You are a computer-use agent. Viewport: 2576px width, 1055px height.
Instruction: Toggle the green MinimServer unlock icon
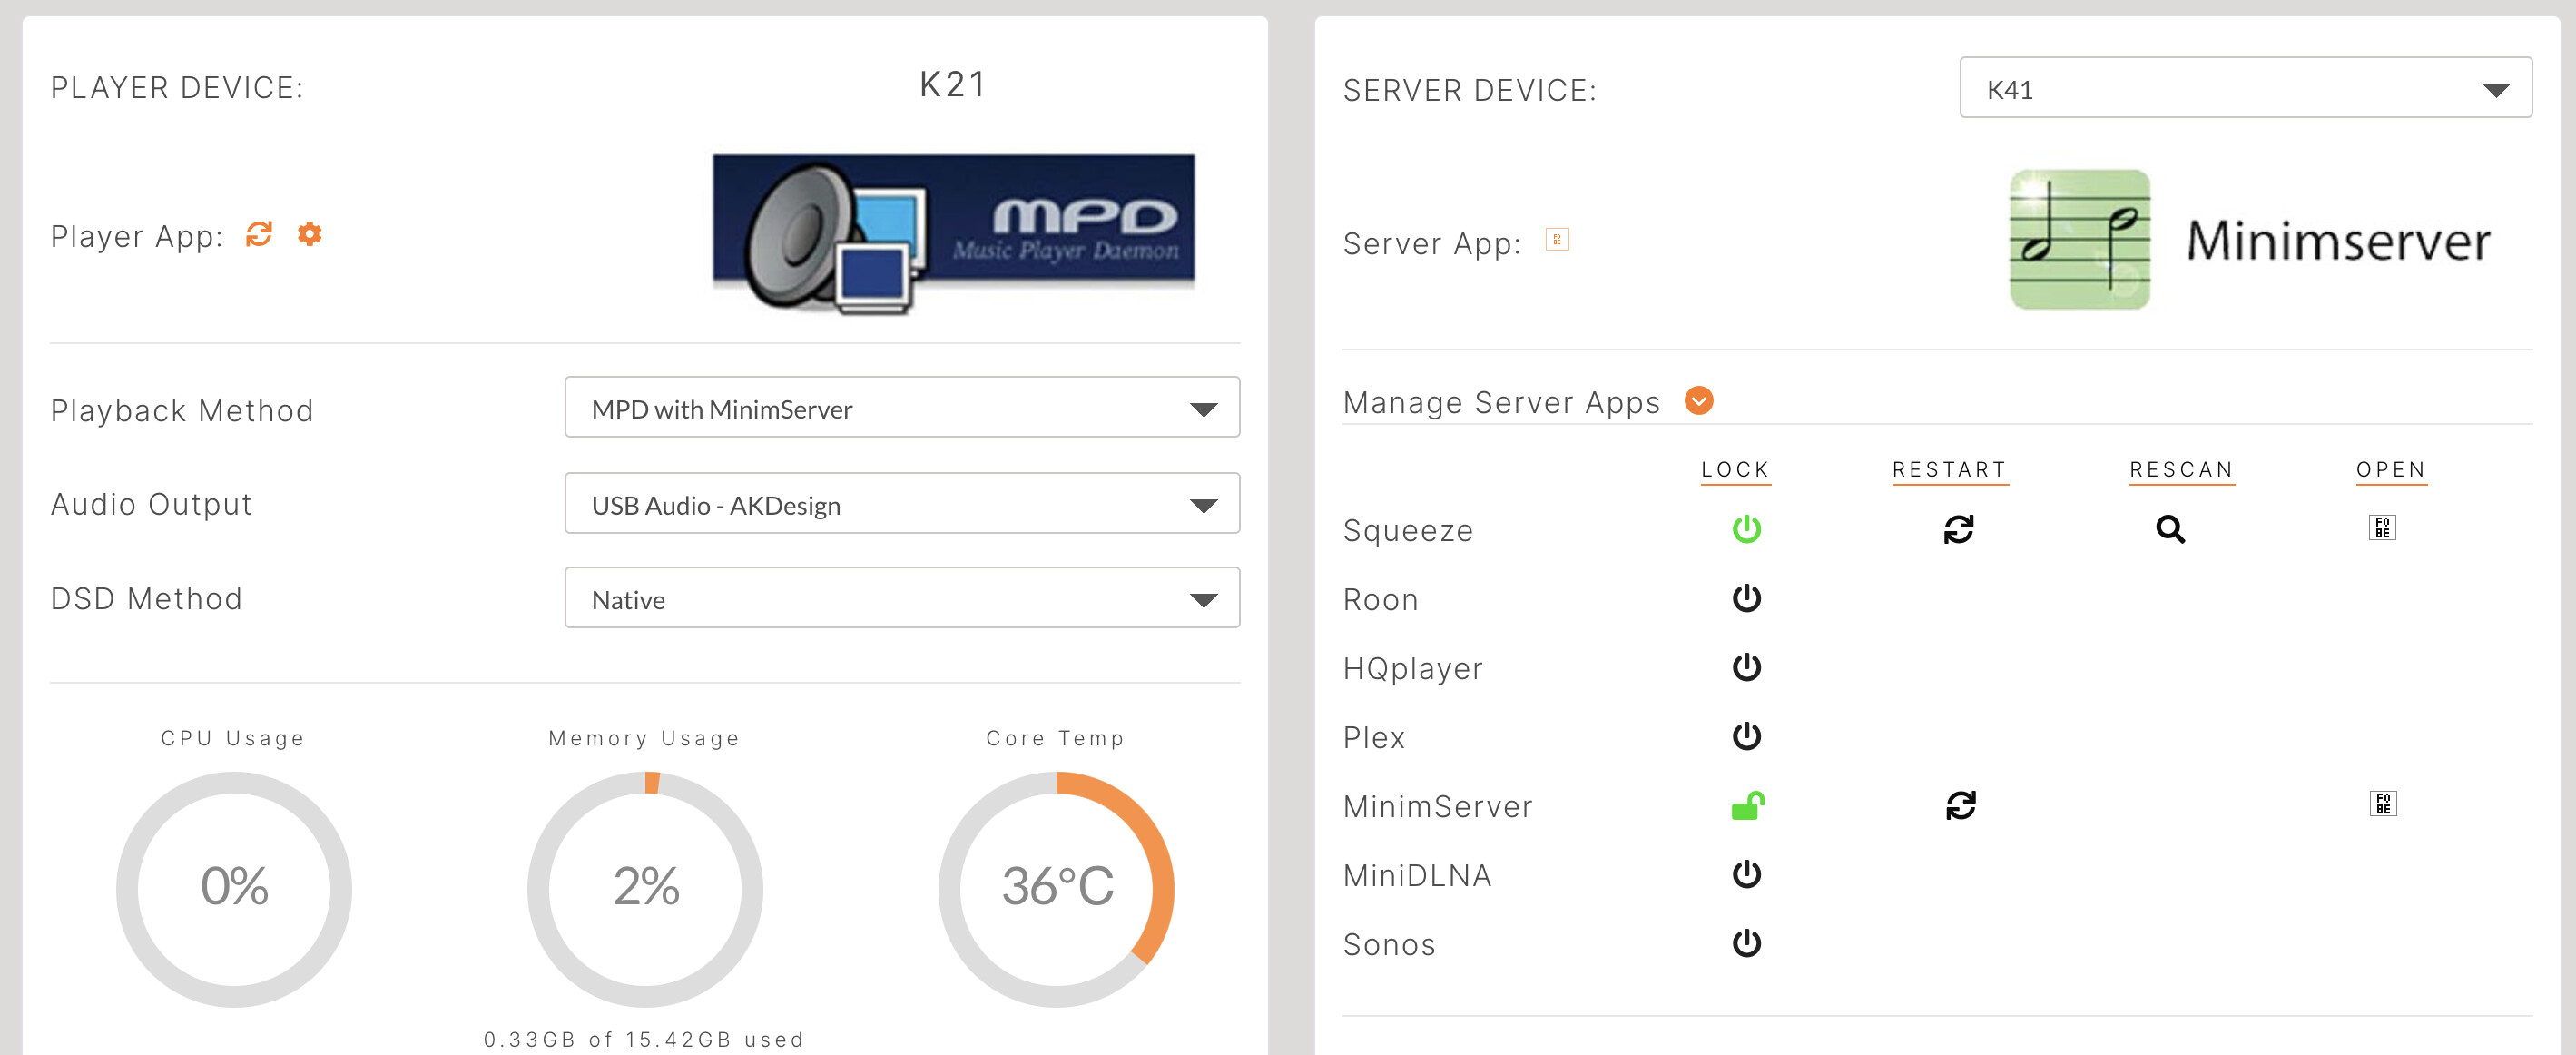[1747, 805]
